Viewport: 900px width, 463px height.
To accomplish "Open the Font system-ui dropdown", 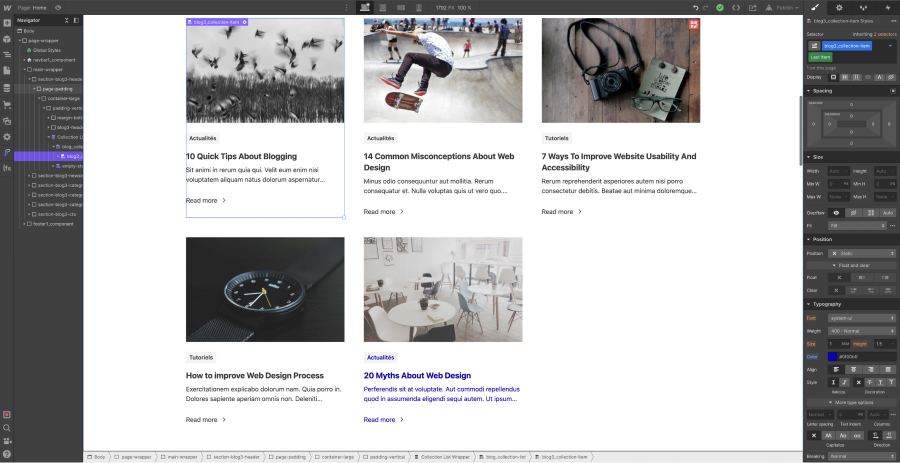I will tap(862, 318).
